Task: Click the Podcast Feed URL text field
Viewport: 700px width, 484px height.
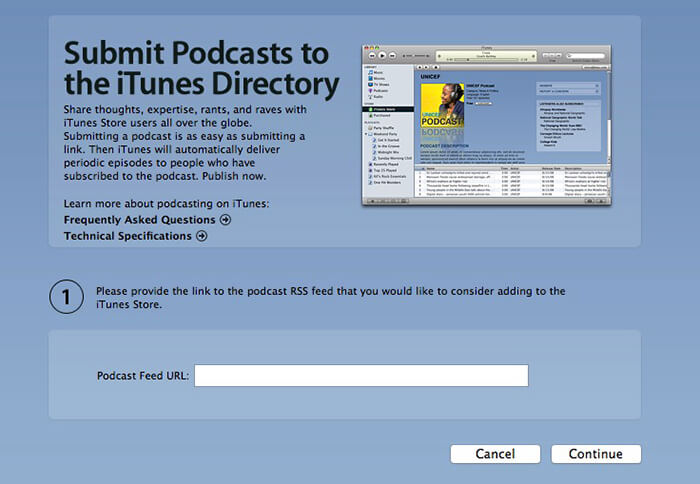Action: (361, 375)
